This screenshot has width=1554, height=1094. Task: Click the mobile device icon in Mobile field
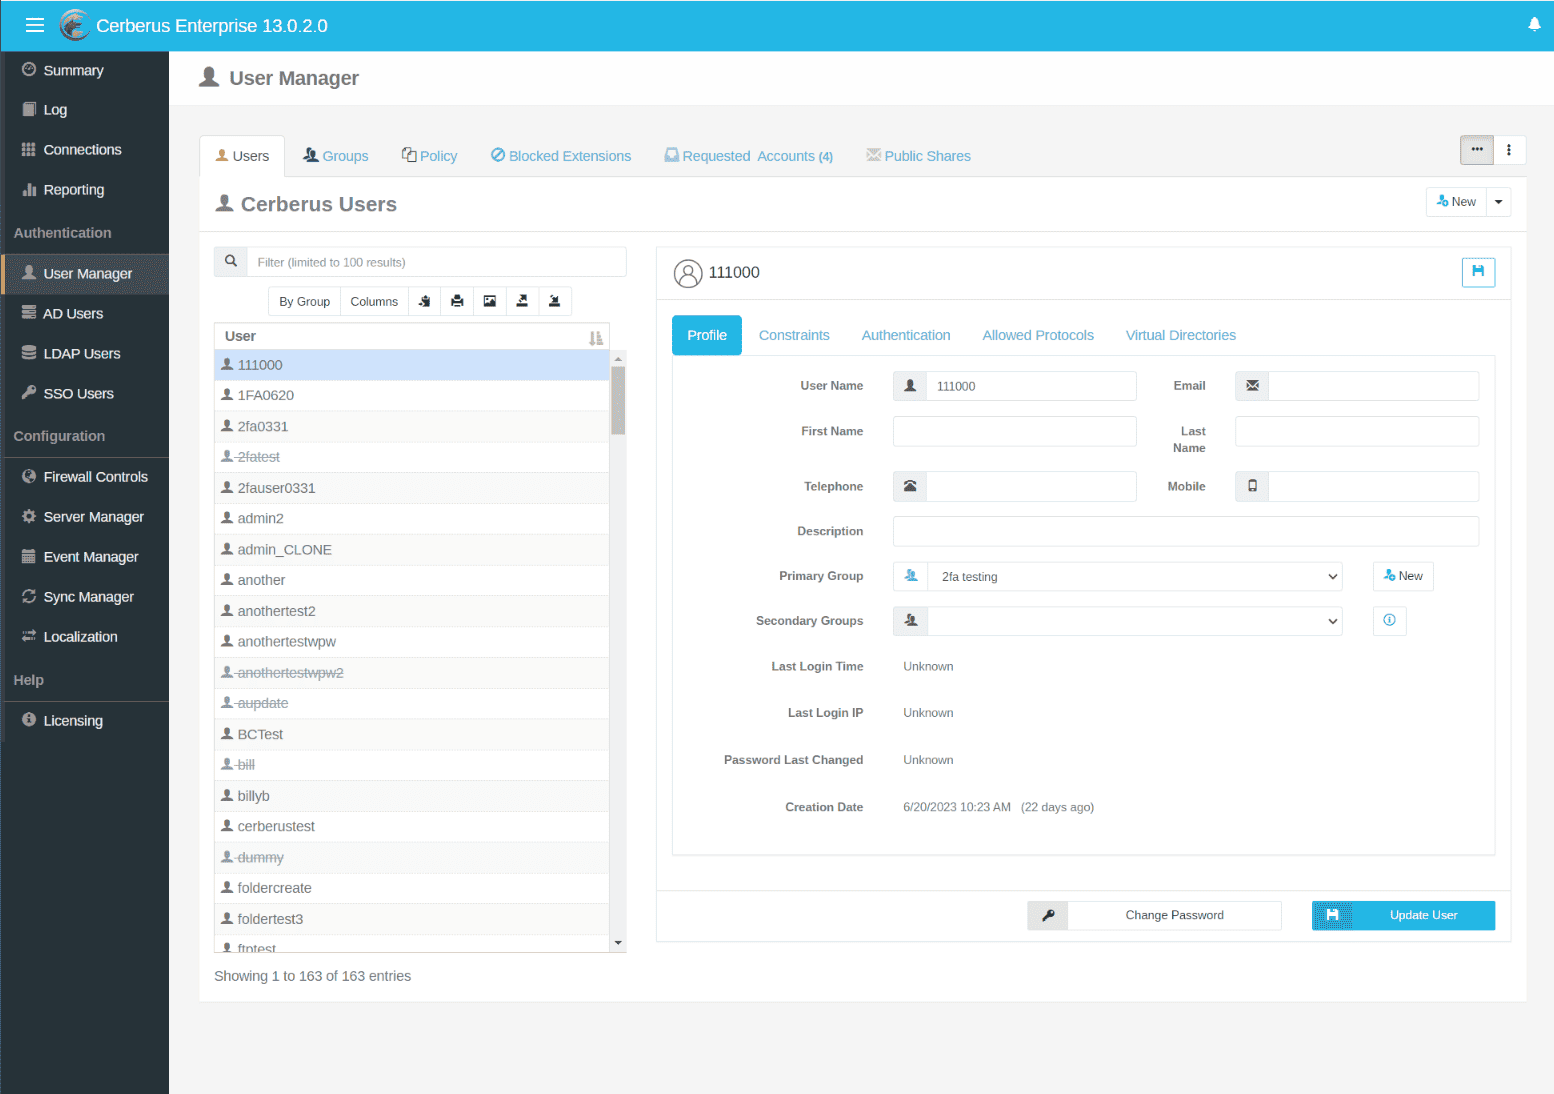(1252, 486)
